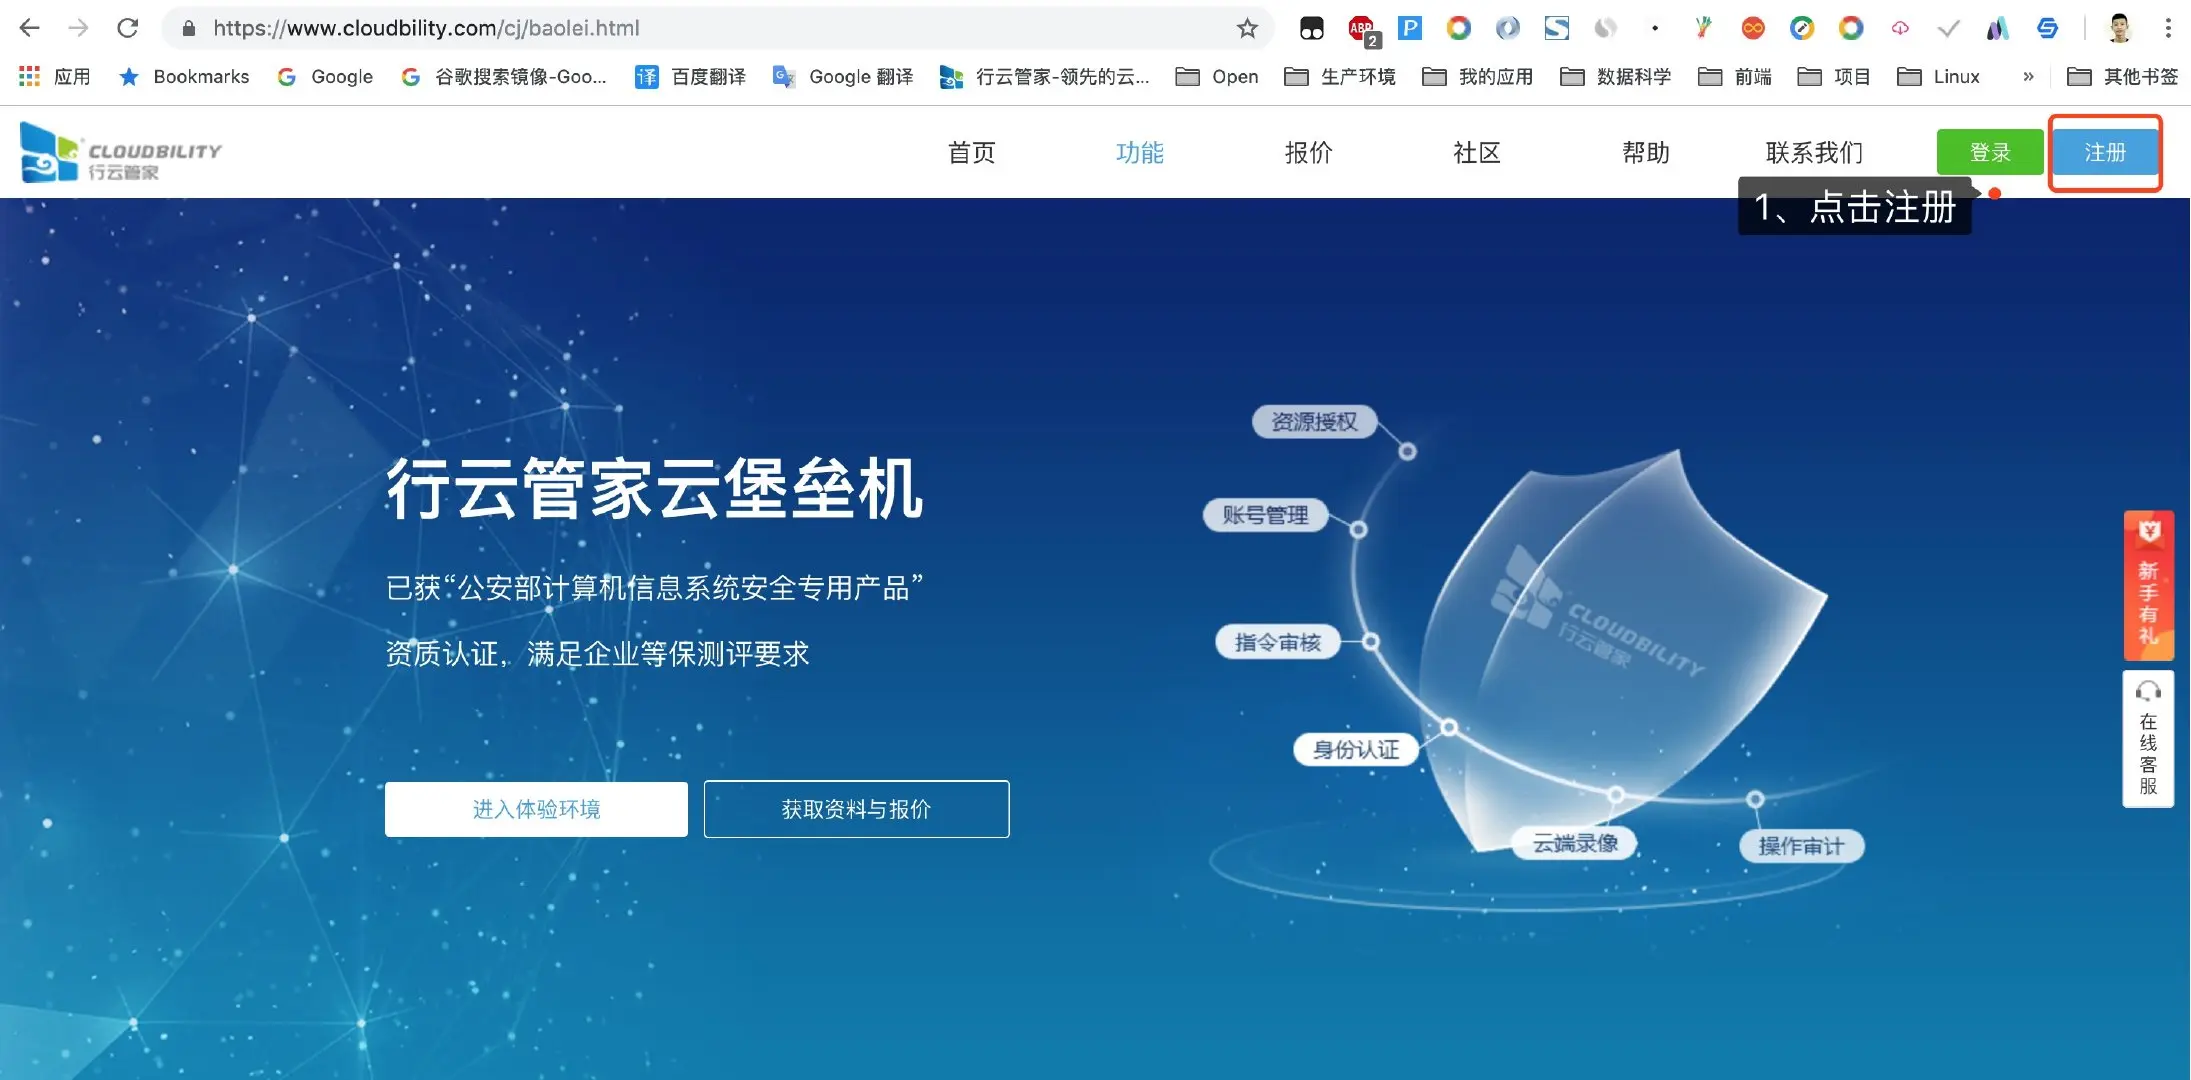
Task: Open the 在线客服 headset widget
Action: tap(2148, 739)
